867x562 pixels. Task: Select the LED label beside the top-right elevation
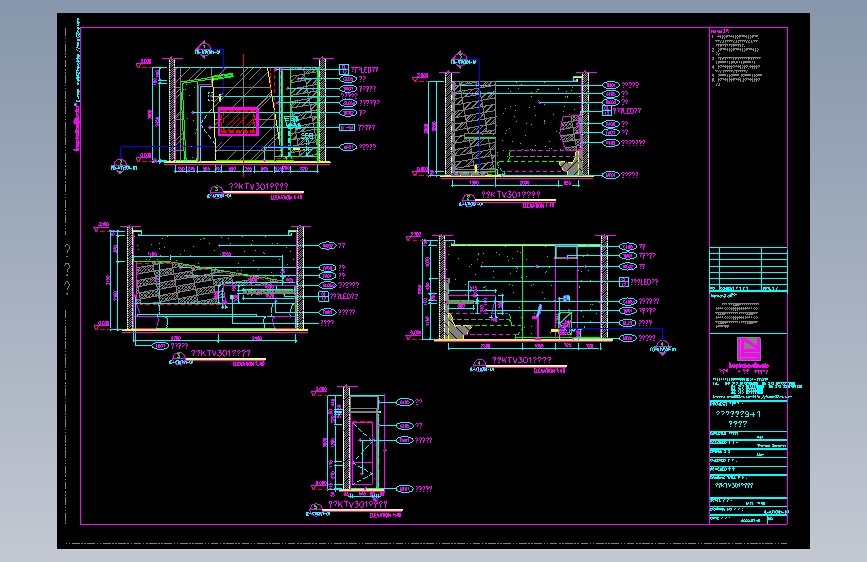[626, 111]
